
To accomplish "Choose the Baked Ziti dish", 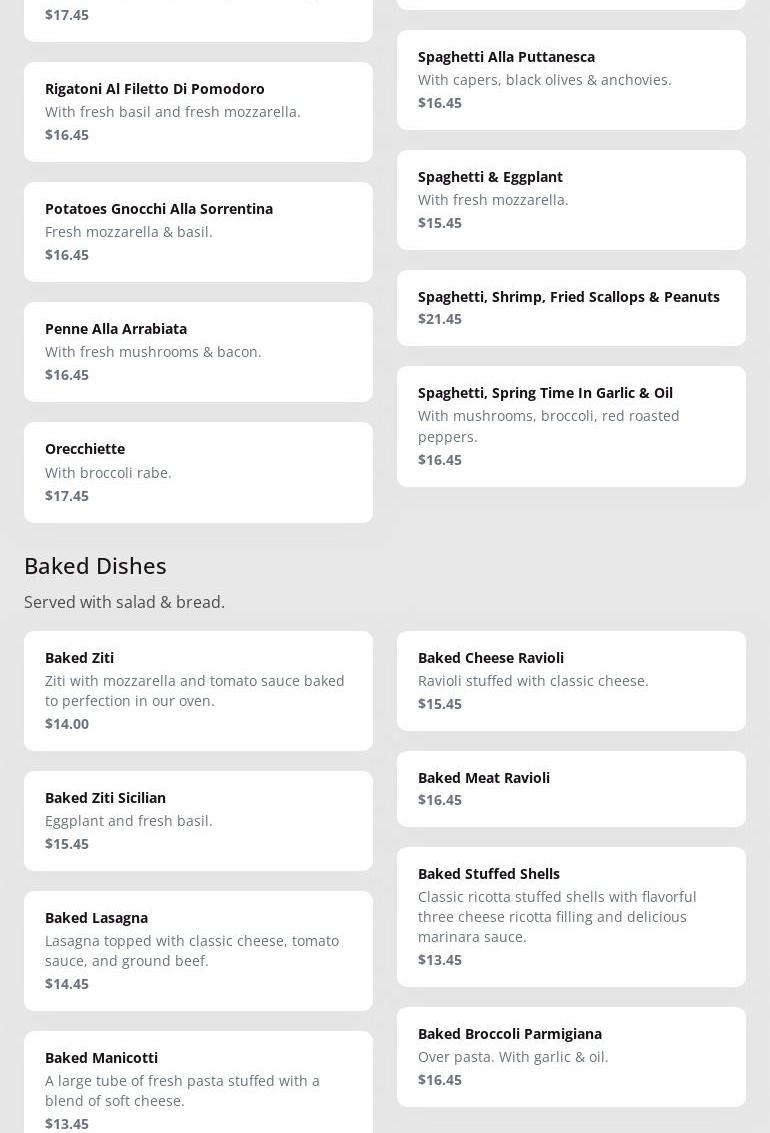I will [198, 690].
